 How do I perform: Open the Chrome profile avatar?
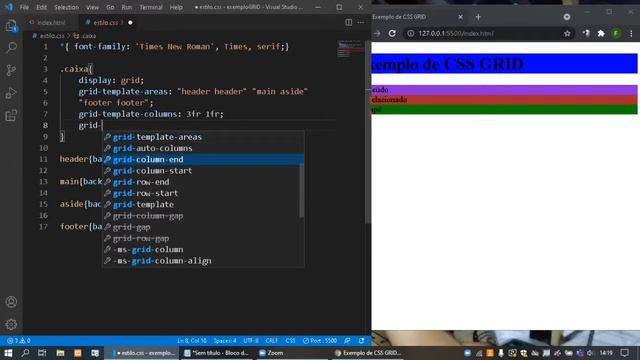click(616, 33)
